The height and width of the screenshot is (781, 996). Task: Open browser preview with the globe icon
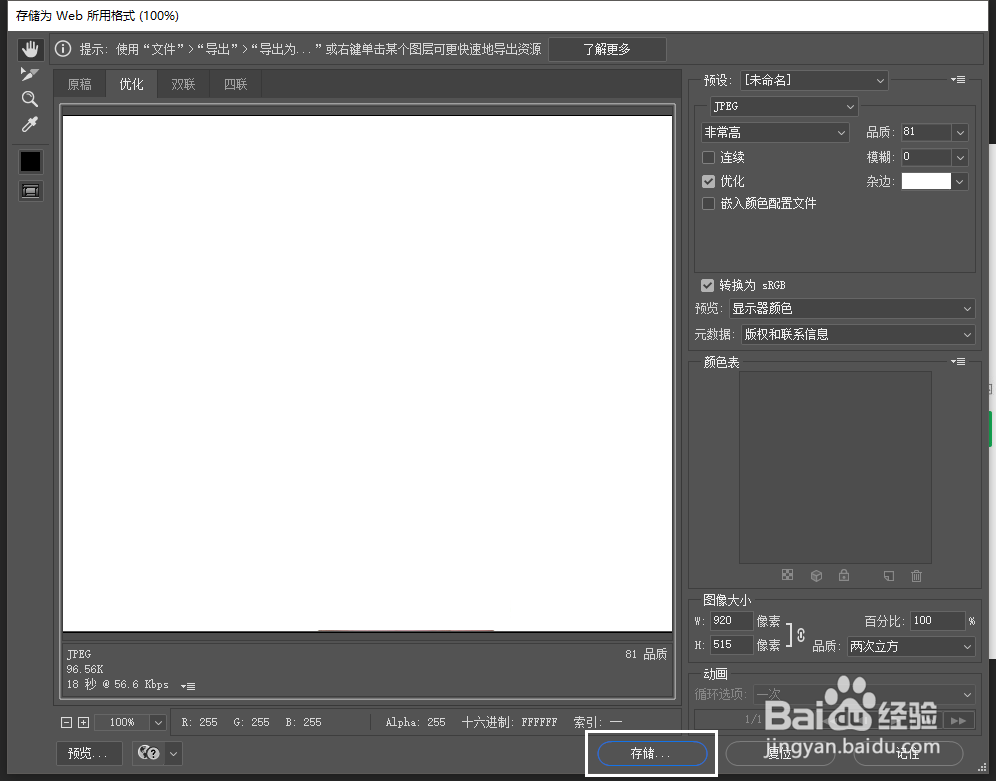148,753
